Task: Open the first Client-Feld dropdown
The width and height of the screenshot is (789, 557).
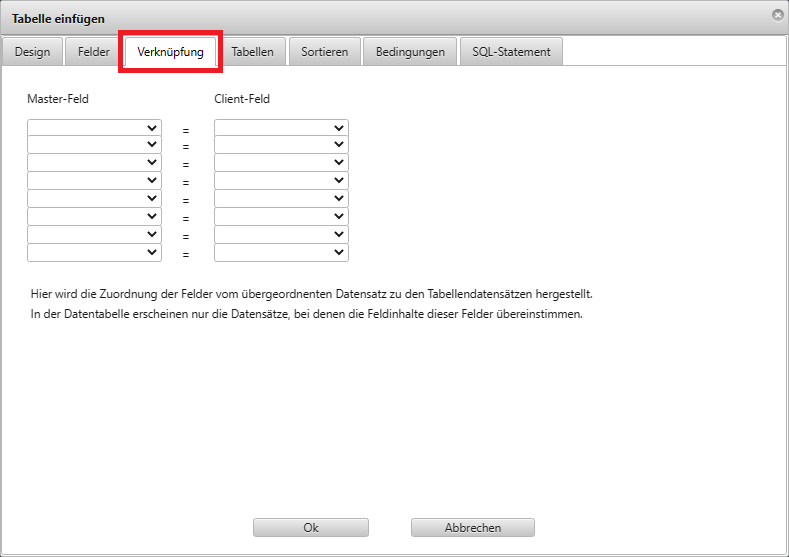Action: coord(281,128)
